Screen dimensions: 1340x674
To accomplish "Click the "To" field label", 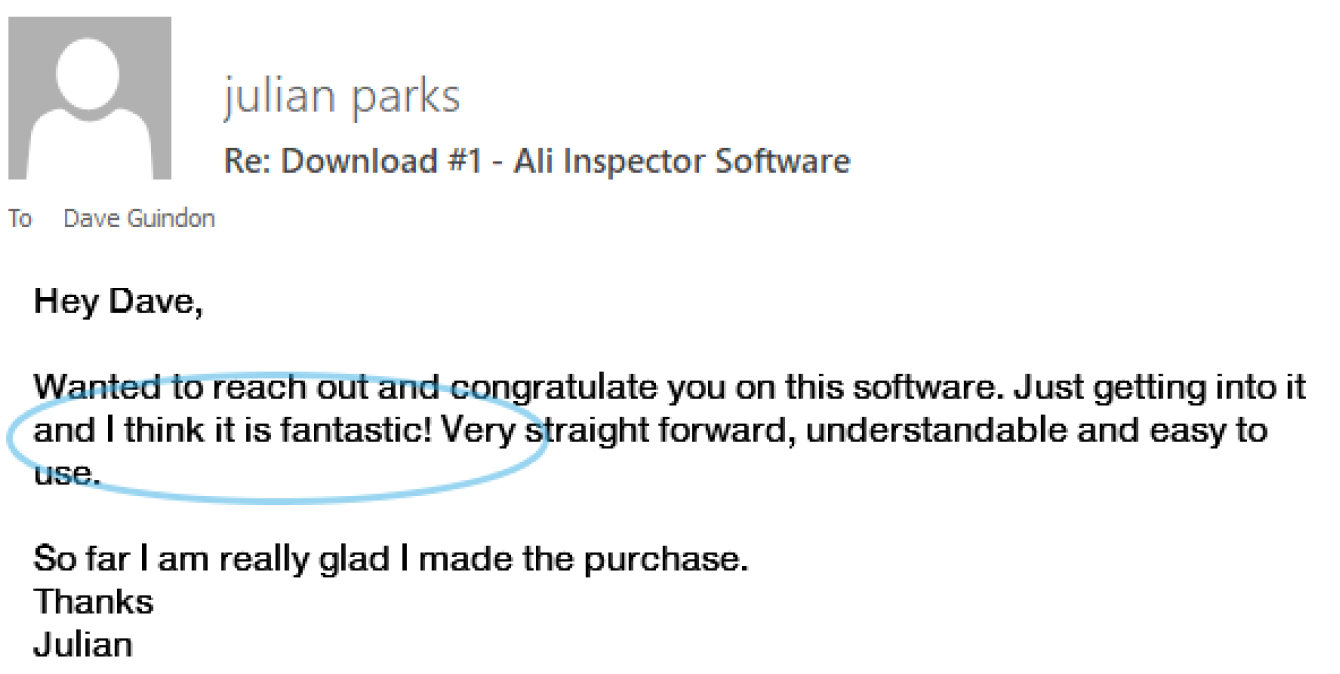I will point(20,219).
